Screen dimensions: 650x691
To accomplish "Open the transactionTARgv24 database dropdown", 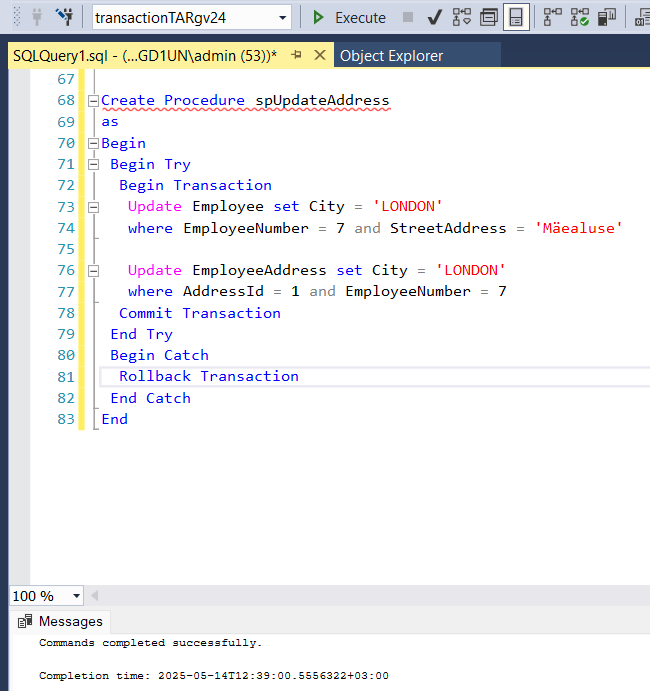I will click(282, 18).
